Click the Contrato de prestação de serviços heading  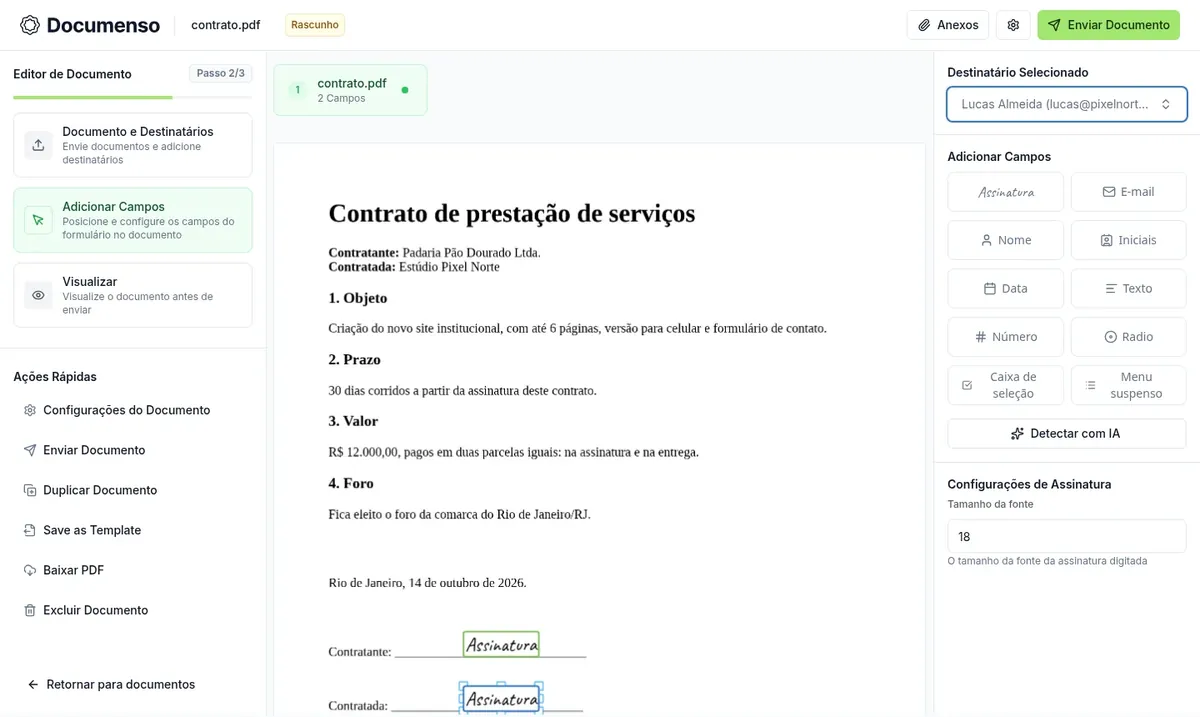tap(512, 213)
